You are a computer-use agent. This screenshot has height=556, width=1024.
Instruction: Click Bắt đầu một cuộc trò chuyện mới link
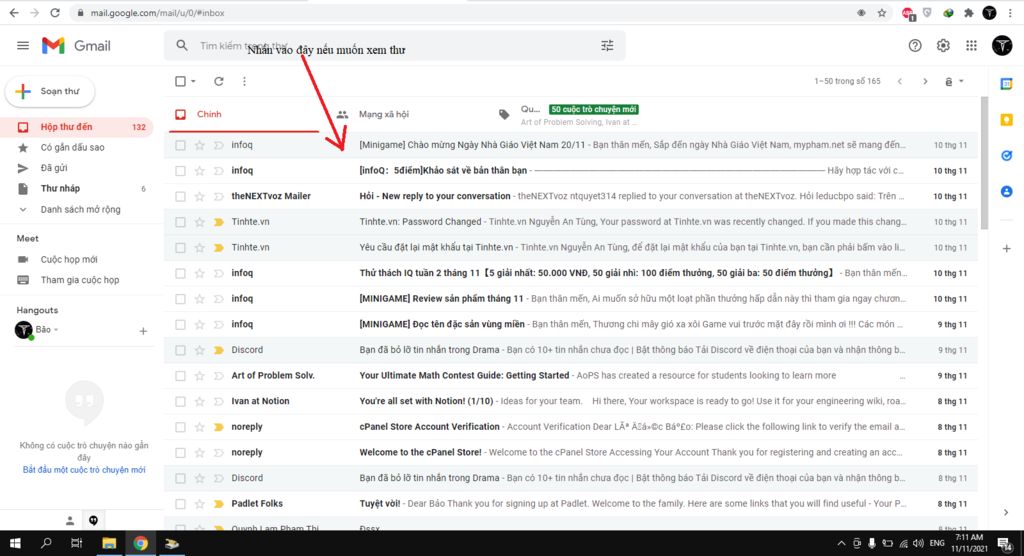click(84, 470)
